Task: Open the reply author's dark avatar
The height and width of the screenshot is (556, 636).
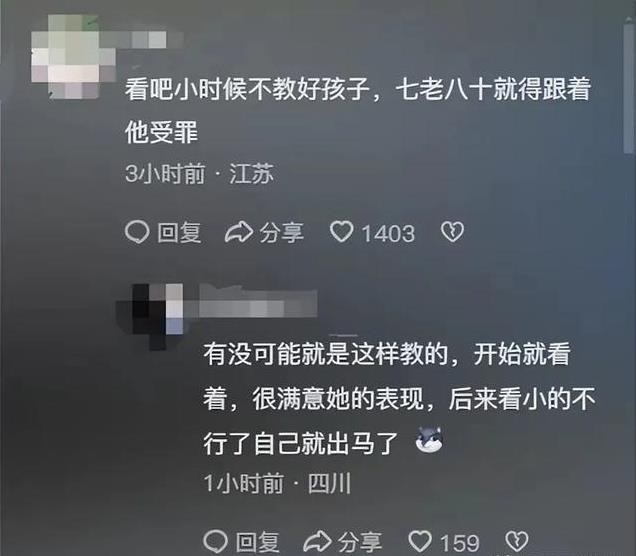Action: tap(149, 317)
